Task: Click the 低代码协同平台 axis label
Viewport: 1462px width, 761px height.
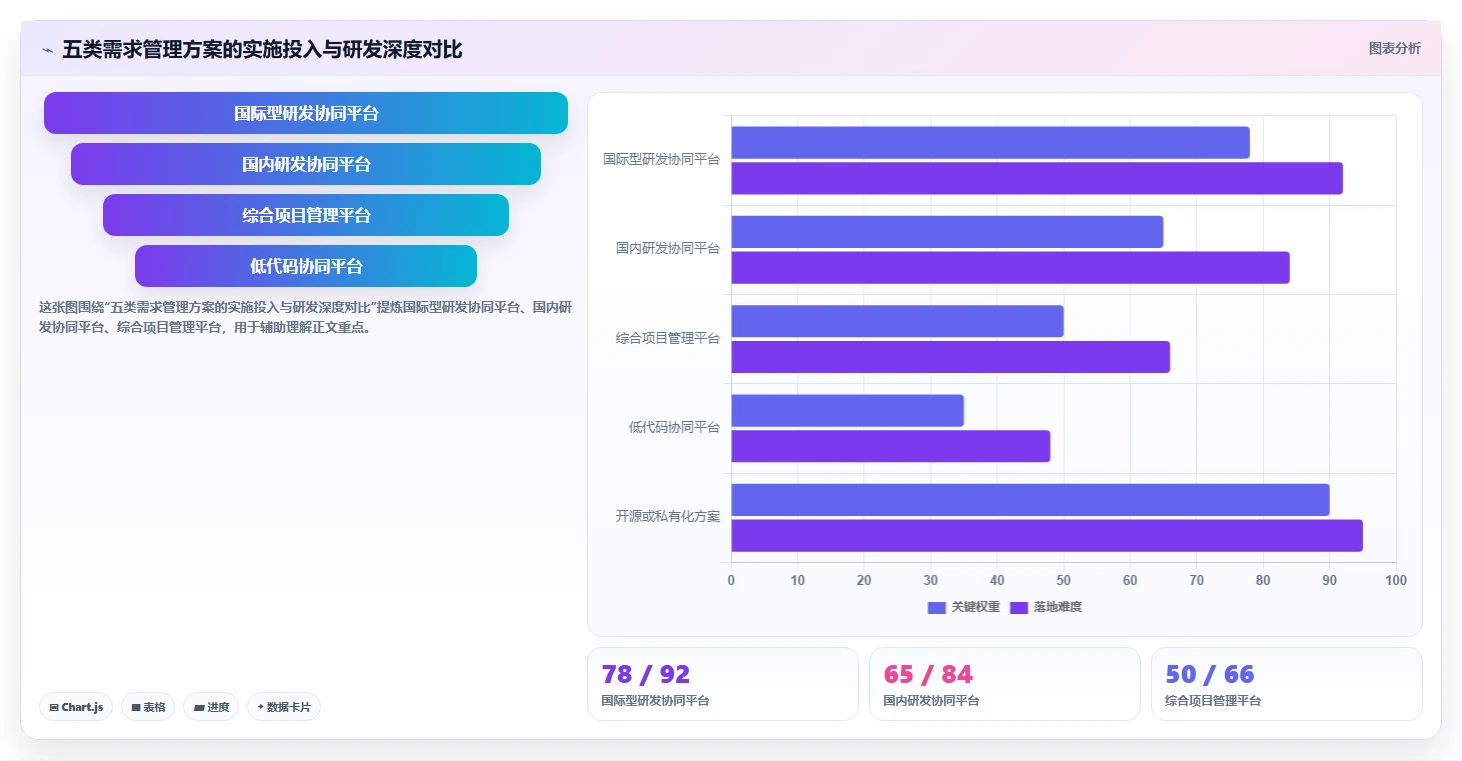Action: pos(674,427)
